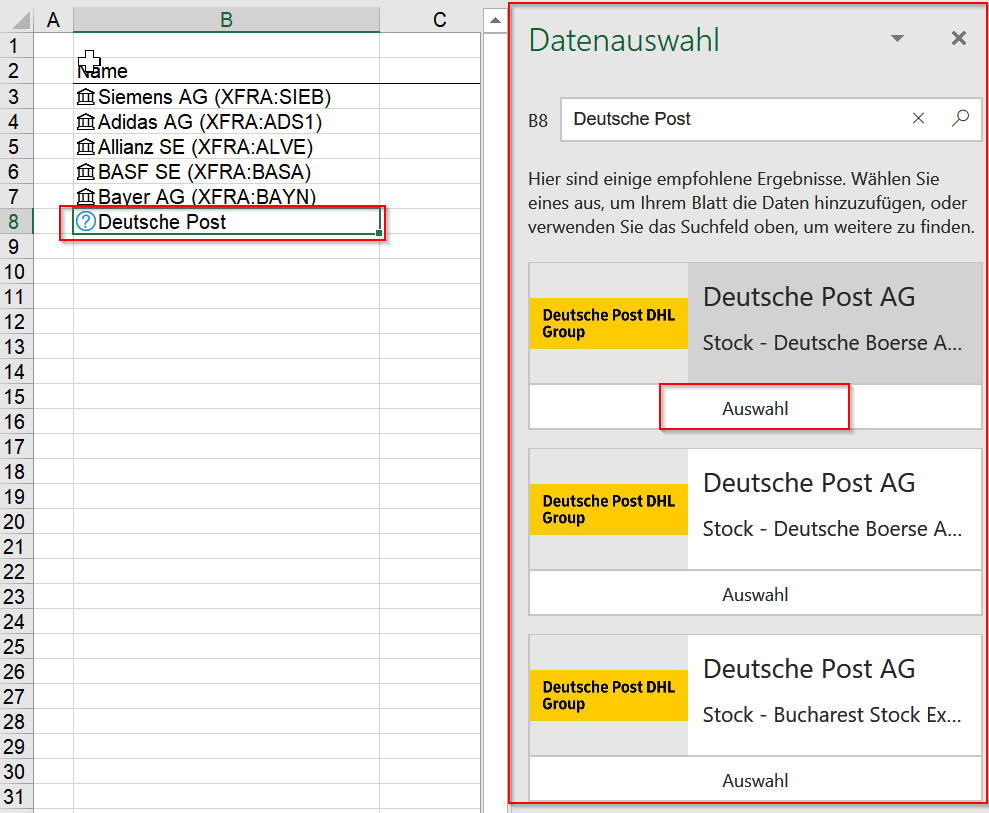Select column B header

coord(226,20)
